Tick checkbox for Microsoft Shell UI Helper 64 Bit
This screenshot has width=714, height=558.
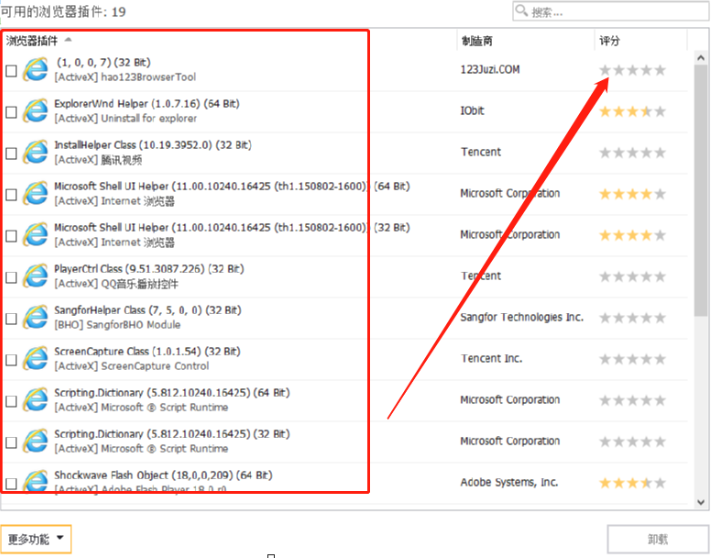coord(11,195)
